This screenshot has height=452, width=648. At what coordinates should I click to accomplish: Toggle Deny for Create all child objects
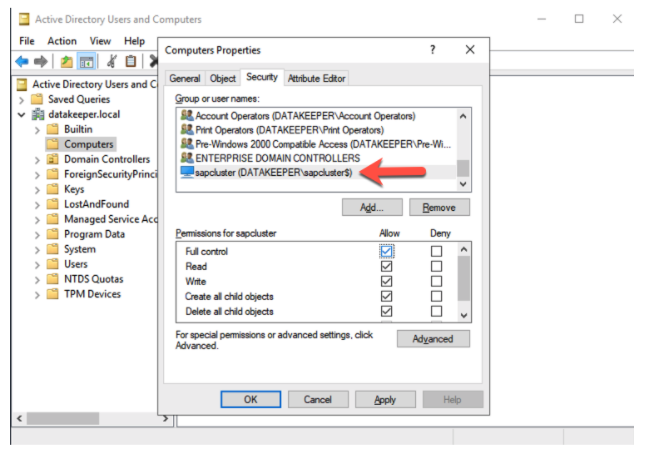click(436, 296)
